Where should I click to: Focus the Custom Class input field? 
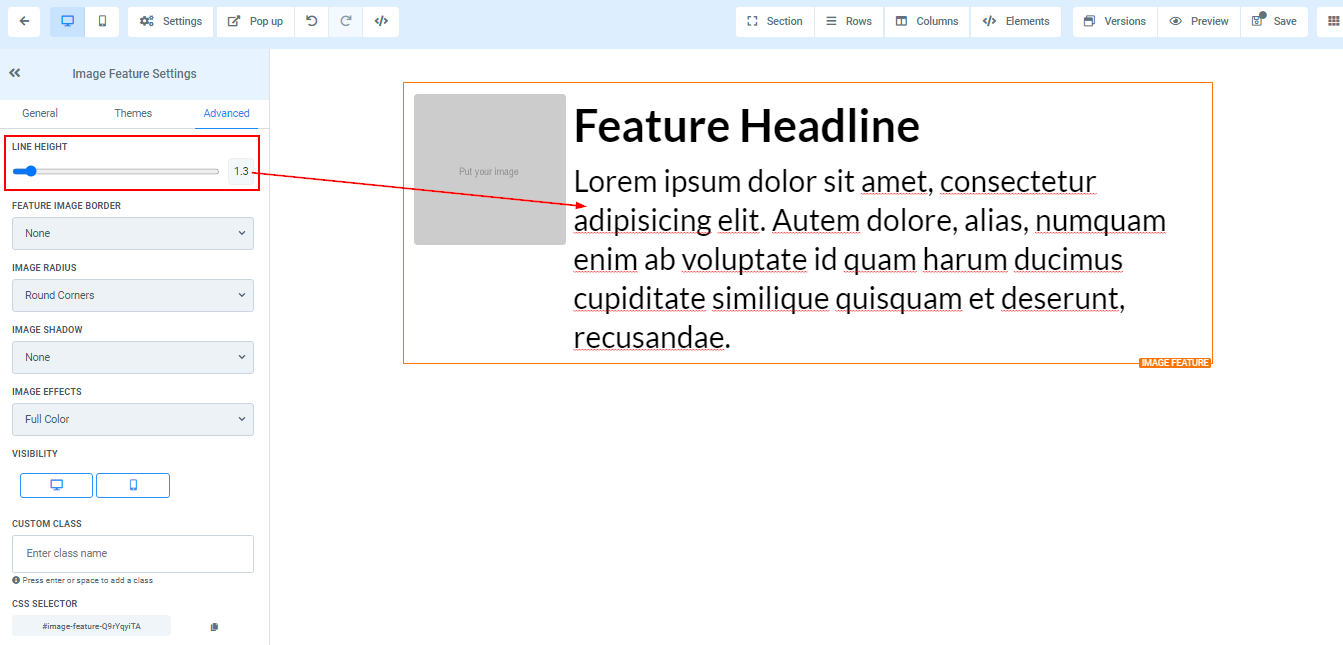click(x=133, y=553)
